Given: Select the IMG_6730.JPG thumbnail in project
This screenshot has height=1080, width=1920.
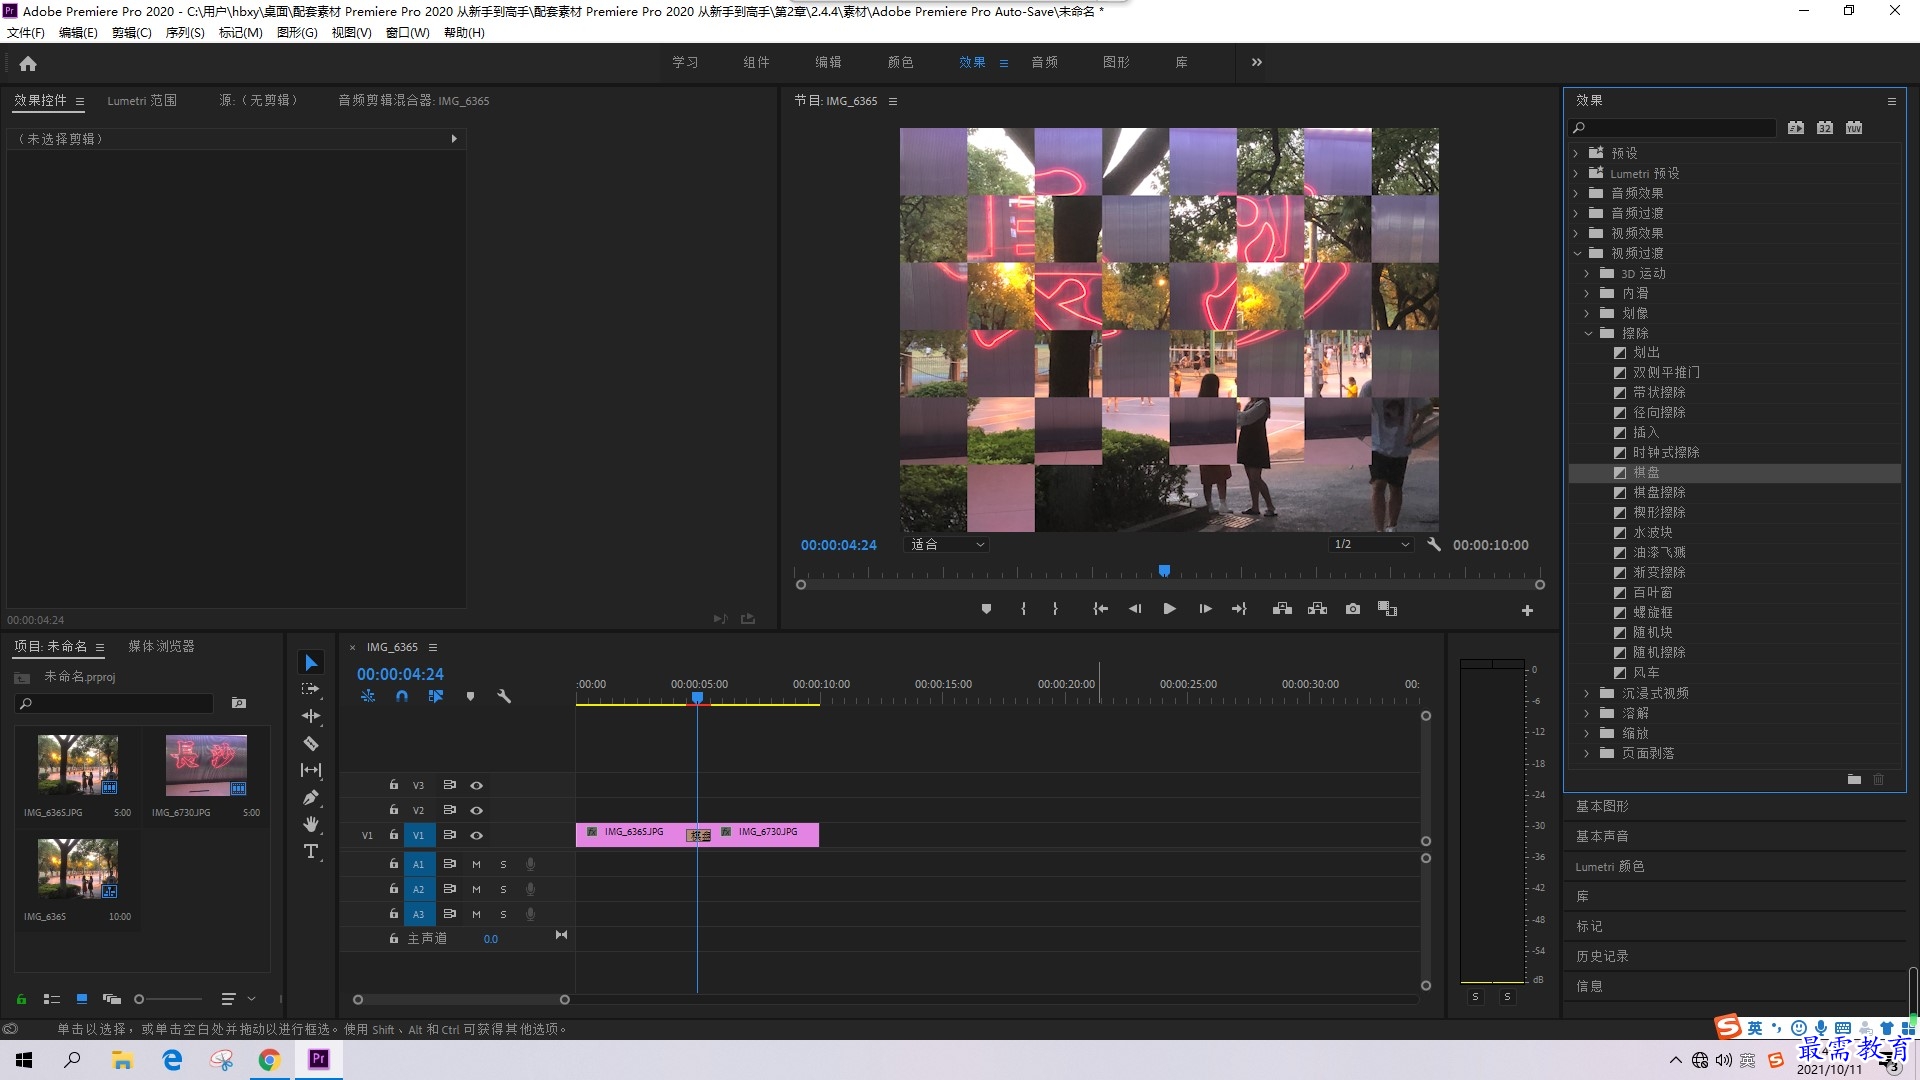Looking at the screenshot, I should click(206, 765).
